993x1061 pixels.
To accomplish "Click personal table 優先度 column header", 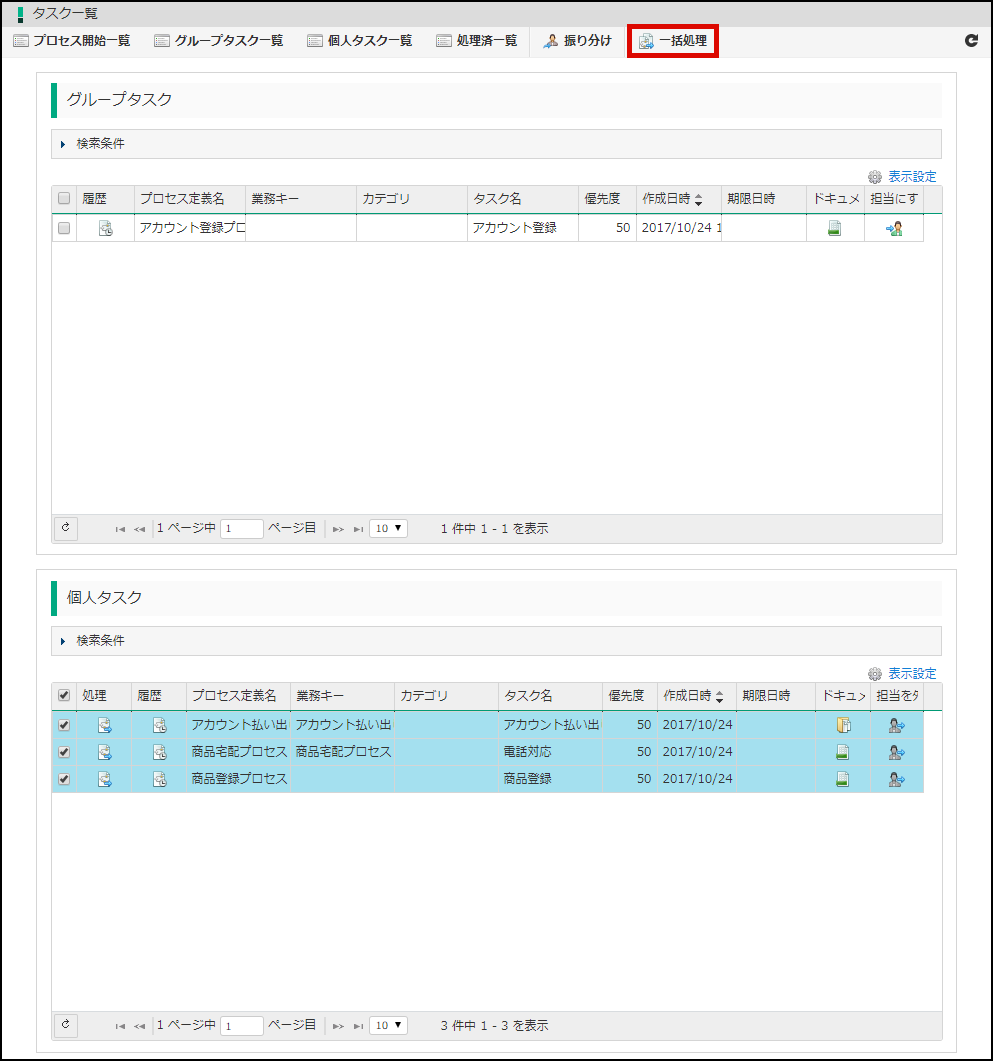I will click(629, 695).
